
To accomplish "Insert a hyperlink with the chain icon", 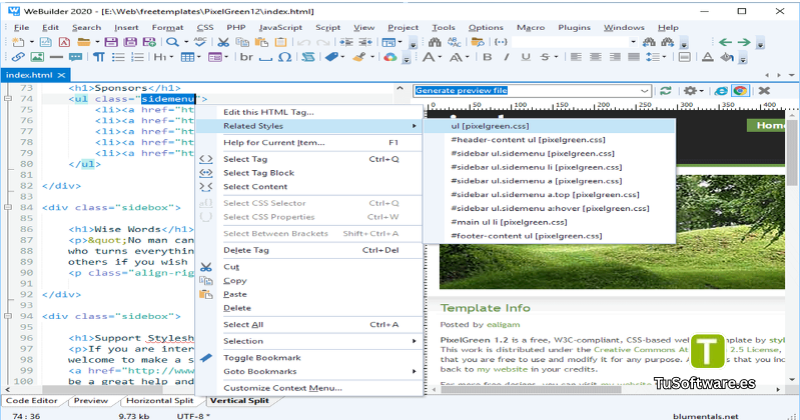I will point(18,57).
